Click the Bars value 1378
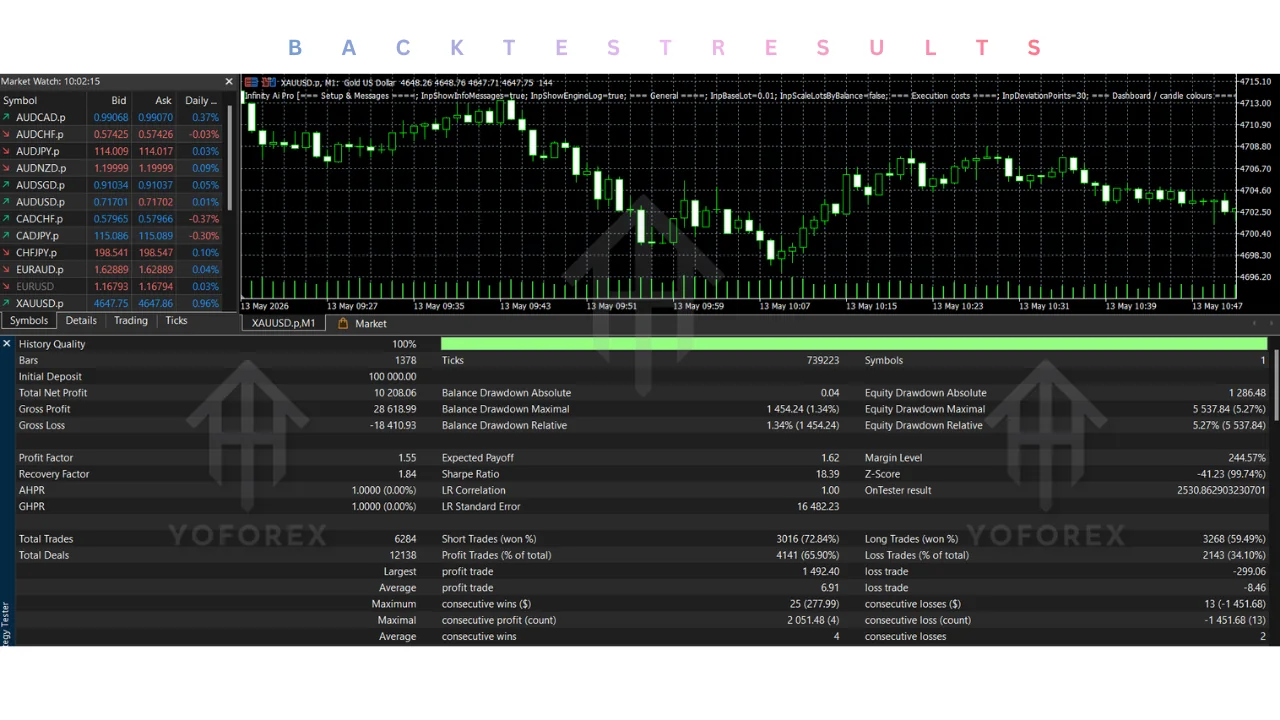Image resolution: width=1280 pixels, height=720 pixels. tap(405, 360)
